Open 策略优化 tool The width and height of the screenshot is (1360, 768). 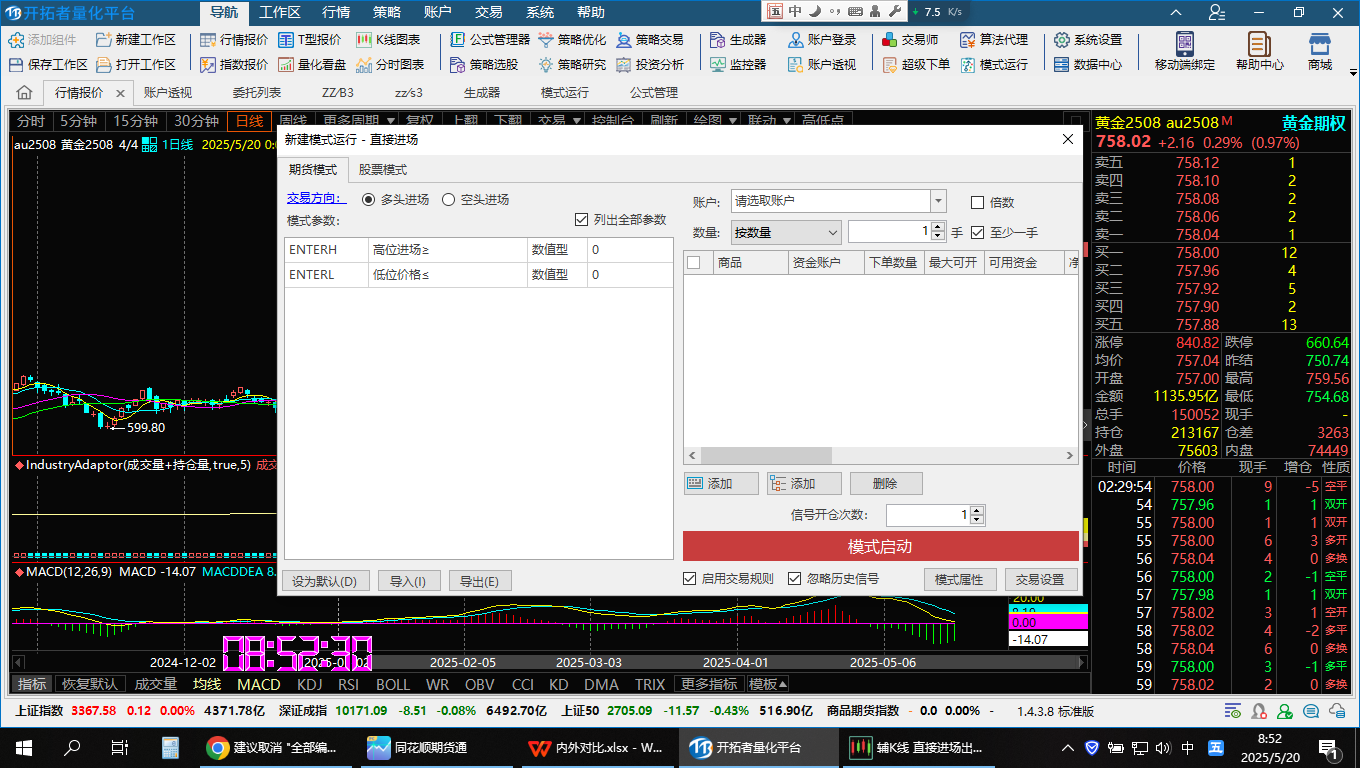[571, 40]
